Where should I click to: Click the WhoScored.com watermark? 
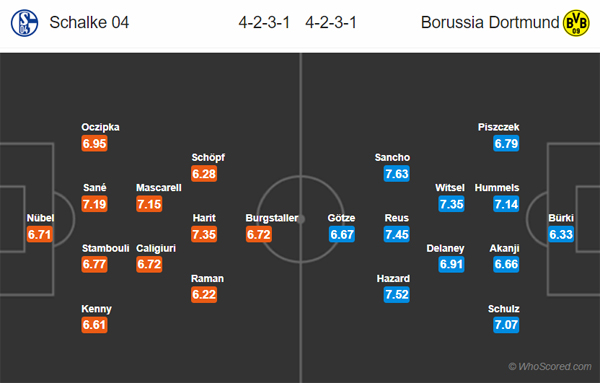[x=550, y=367]
